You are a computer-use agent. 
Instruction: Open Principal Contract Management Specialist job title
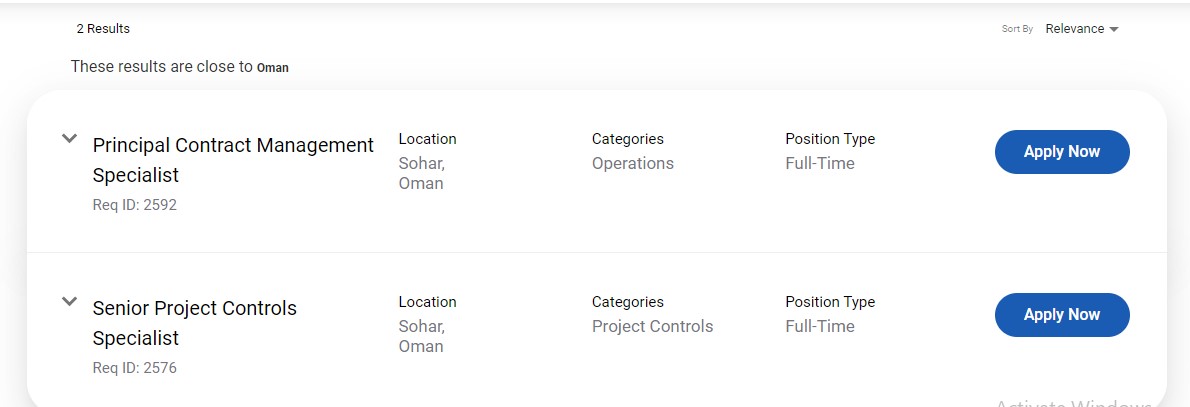(x=233, y=159)
